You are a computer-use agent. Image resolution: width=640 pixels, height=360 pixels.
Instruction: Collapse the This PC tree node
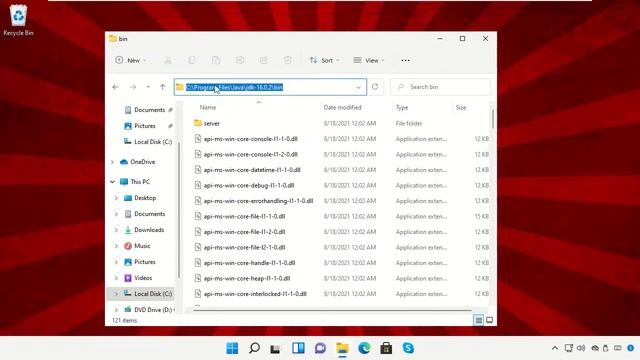[x=112, y=182]
